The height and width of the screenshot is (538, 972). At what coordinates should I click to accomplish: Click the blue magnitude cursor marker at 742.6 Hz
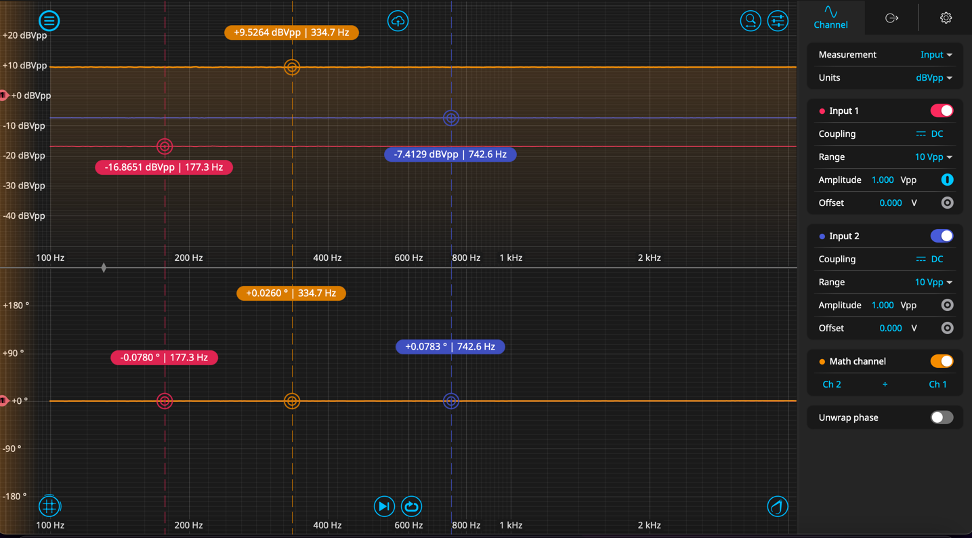451,118
